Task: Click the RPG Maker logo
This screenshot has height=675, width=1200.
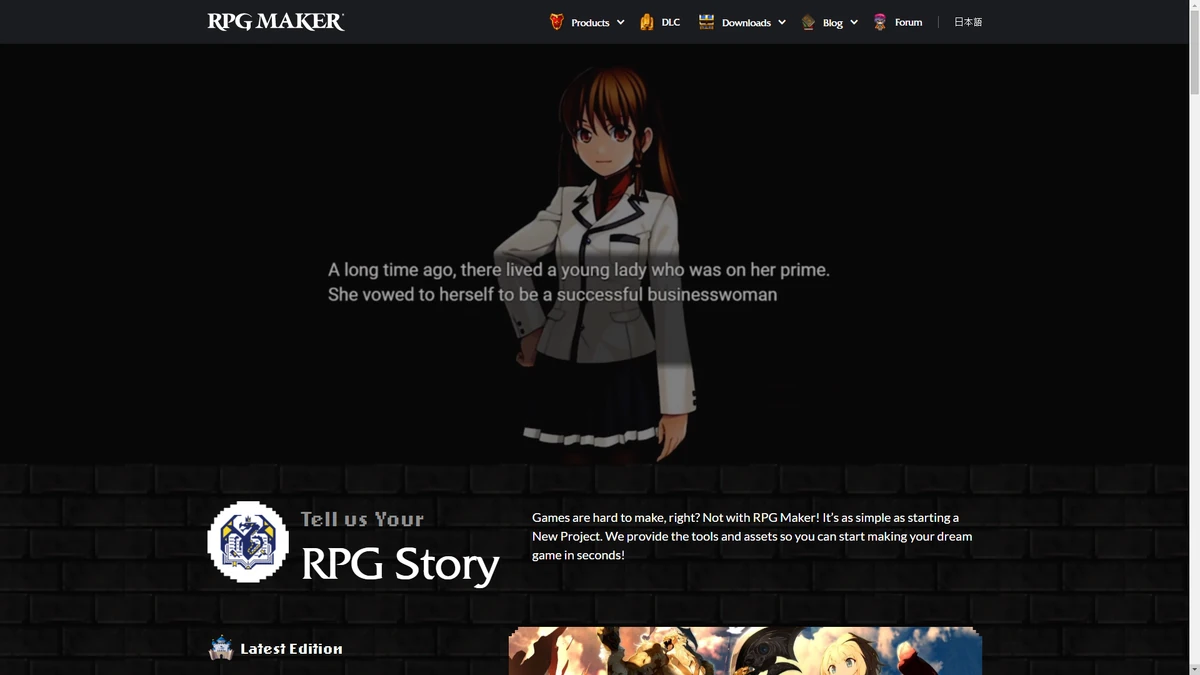Action: [x=275, y=20]
